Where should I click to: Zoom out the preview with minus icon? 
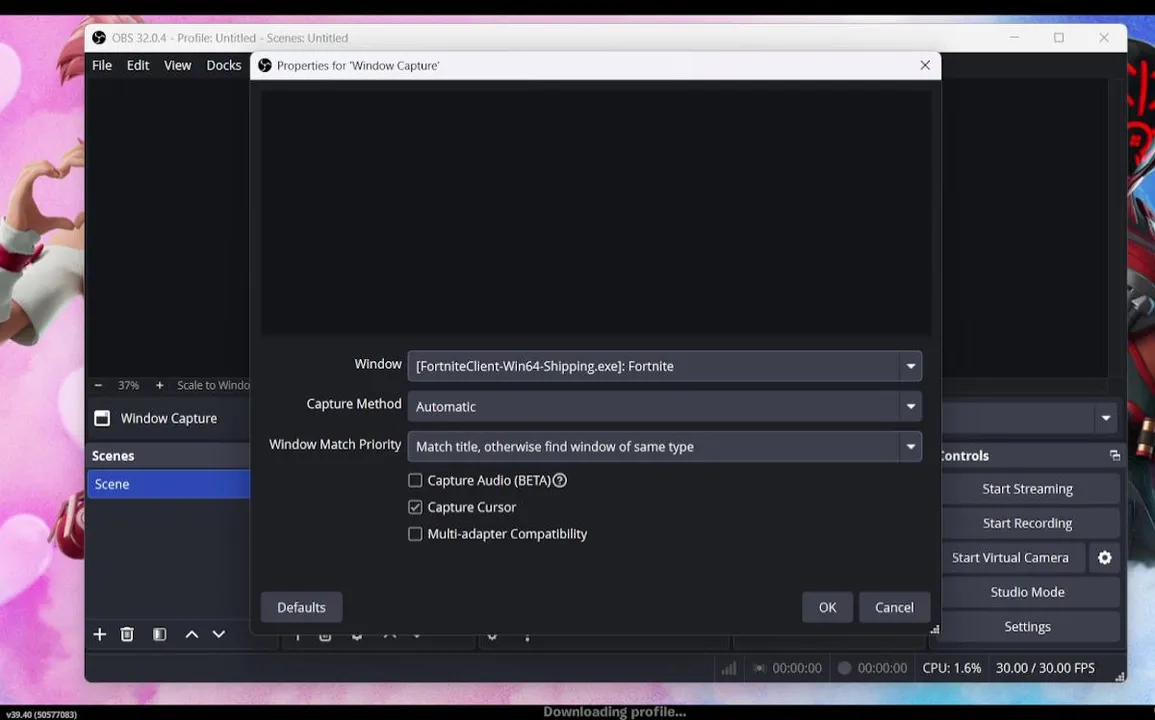pyautogui.click(x=98, y=385)
